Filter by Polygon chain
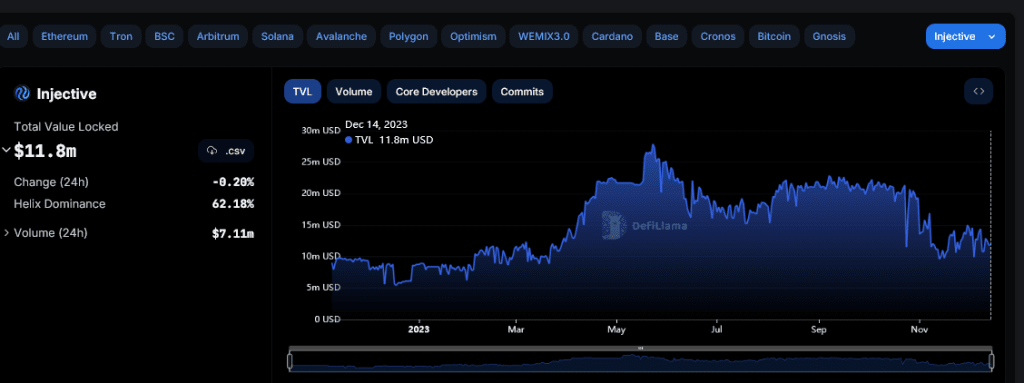 [x=409, y=37]
